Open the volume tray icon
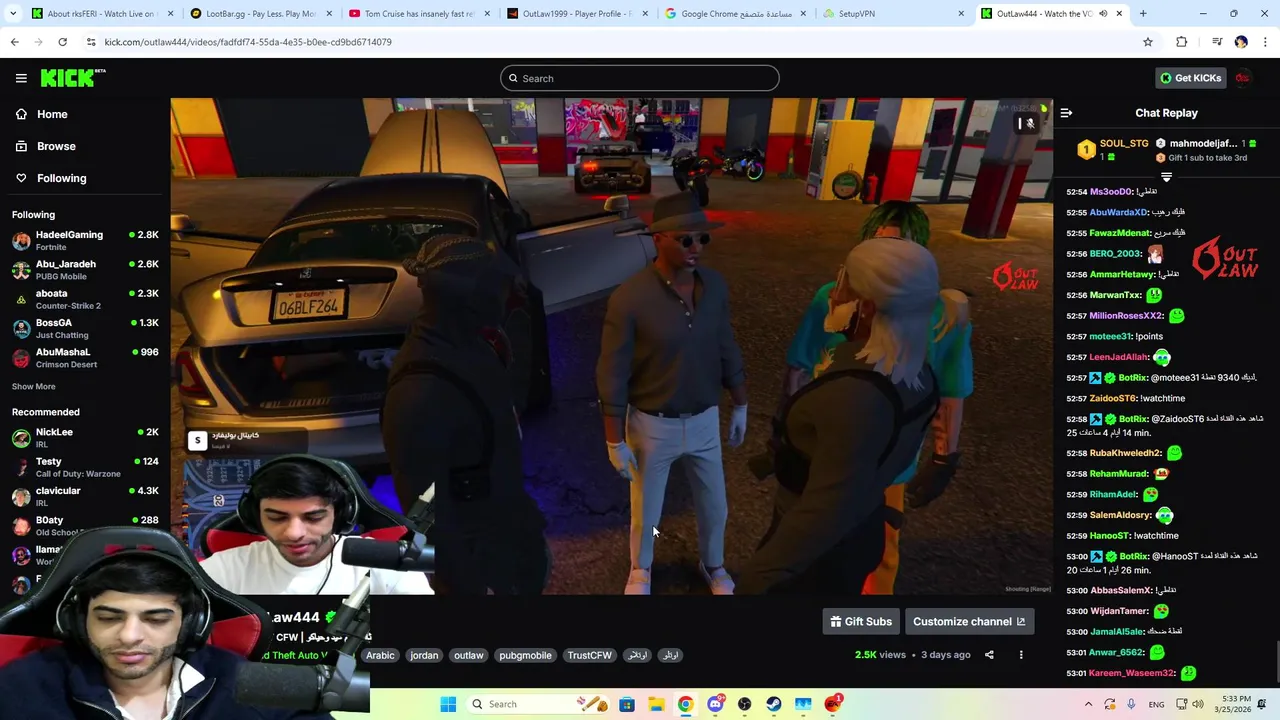The image size is (1280, 720). pyautogui.click(x=1199, y=704)
